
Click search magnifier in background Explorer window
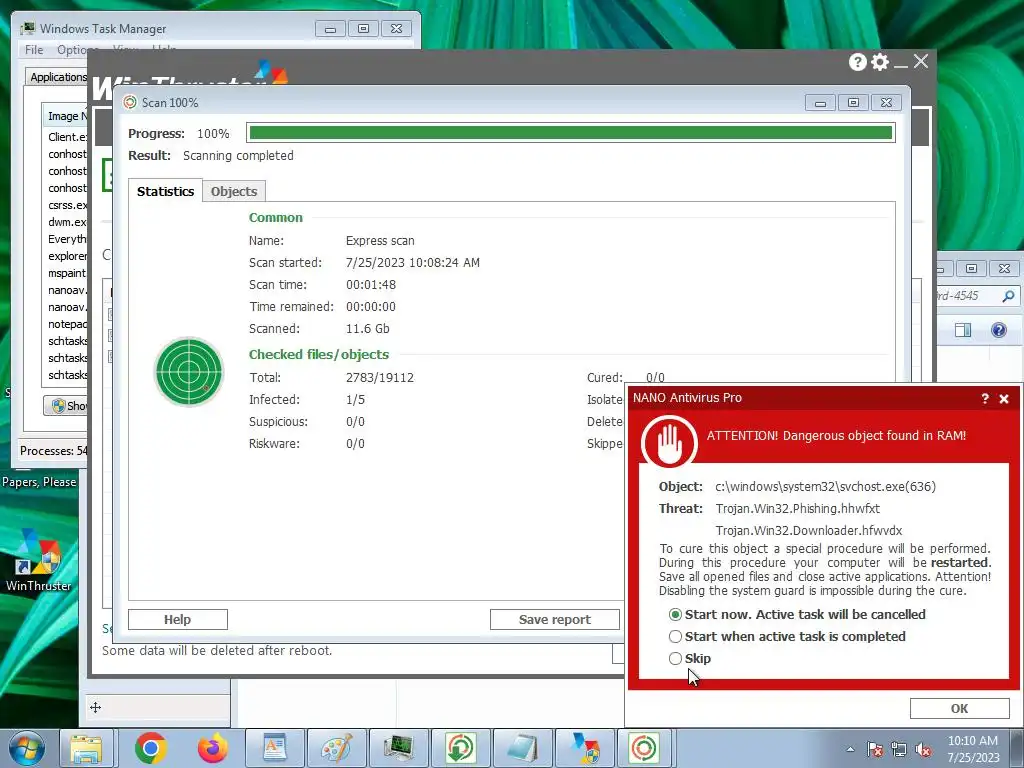click(1008, 296)
